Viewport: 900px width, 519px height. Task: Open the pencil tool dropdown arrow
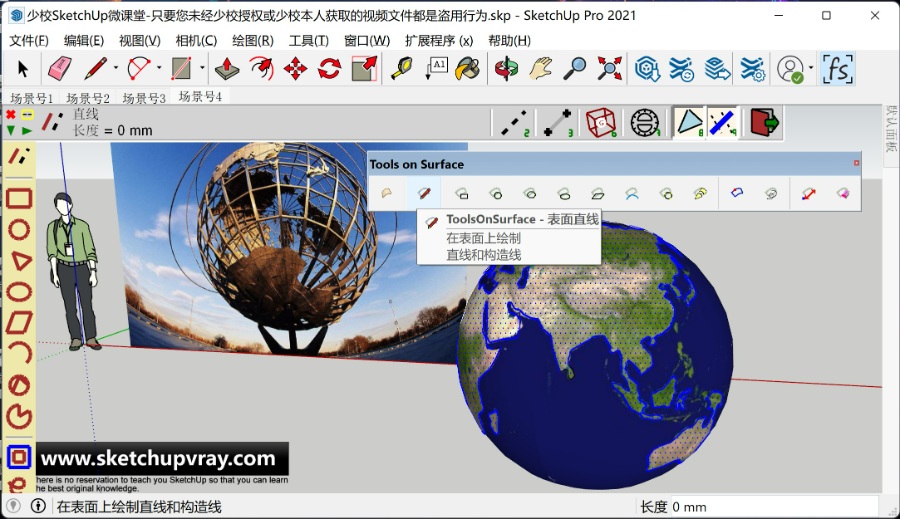[x=115, y=68]
